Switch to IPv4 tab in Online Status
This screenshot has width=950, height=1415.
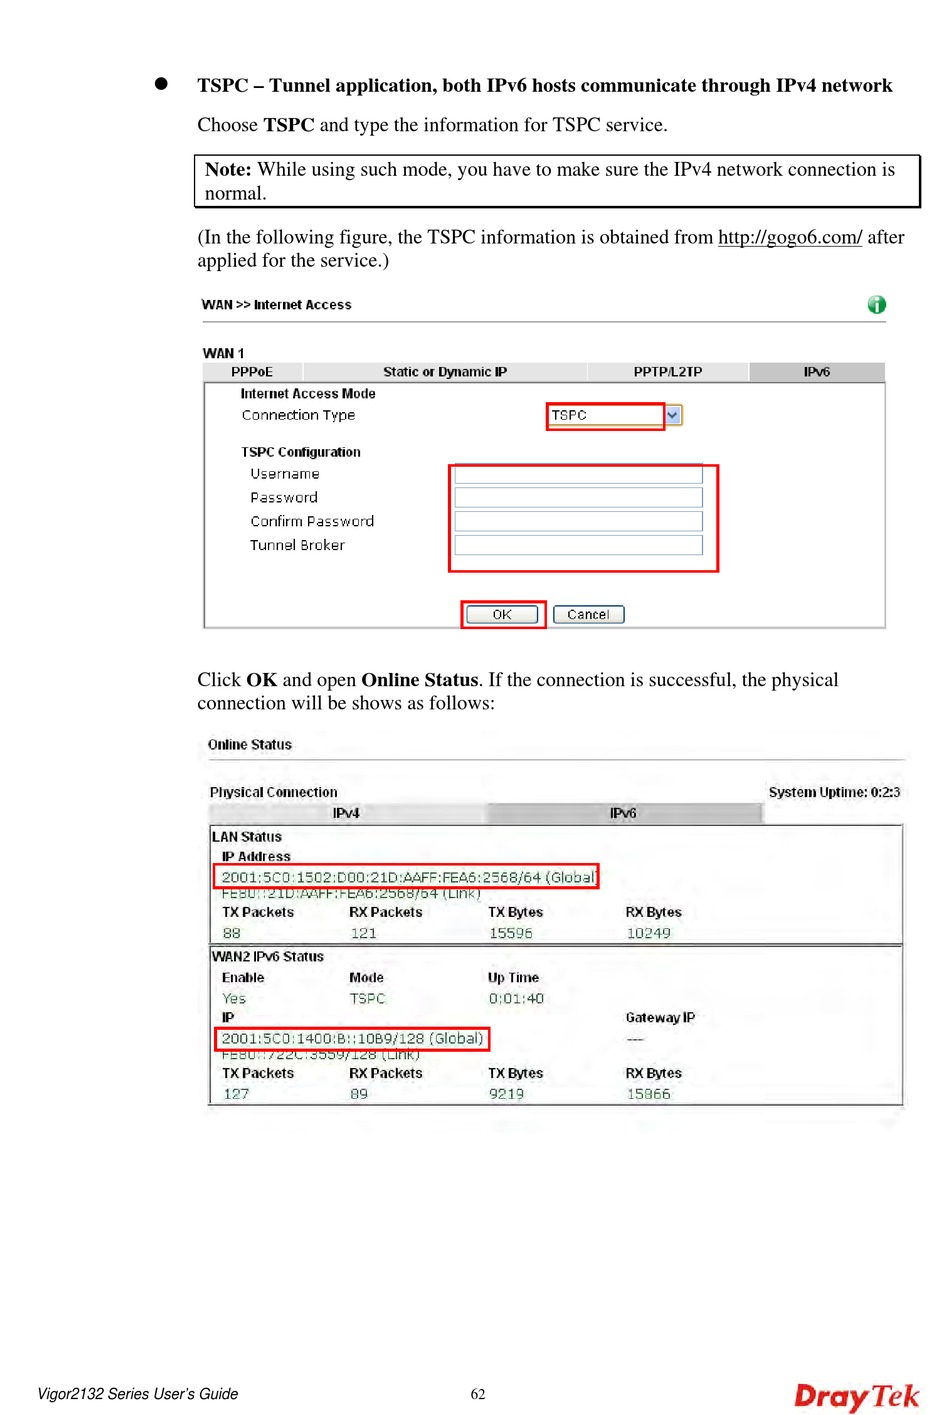pos(346,813)
